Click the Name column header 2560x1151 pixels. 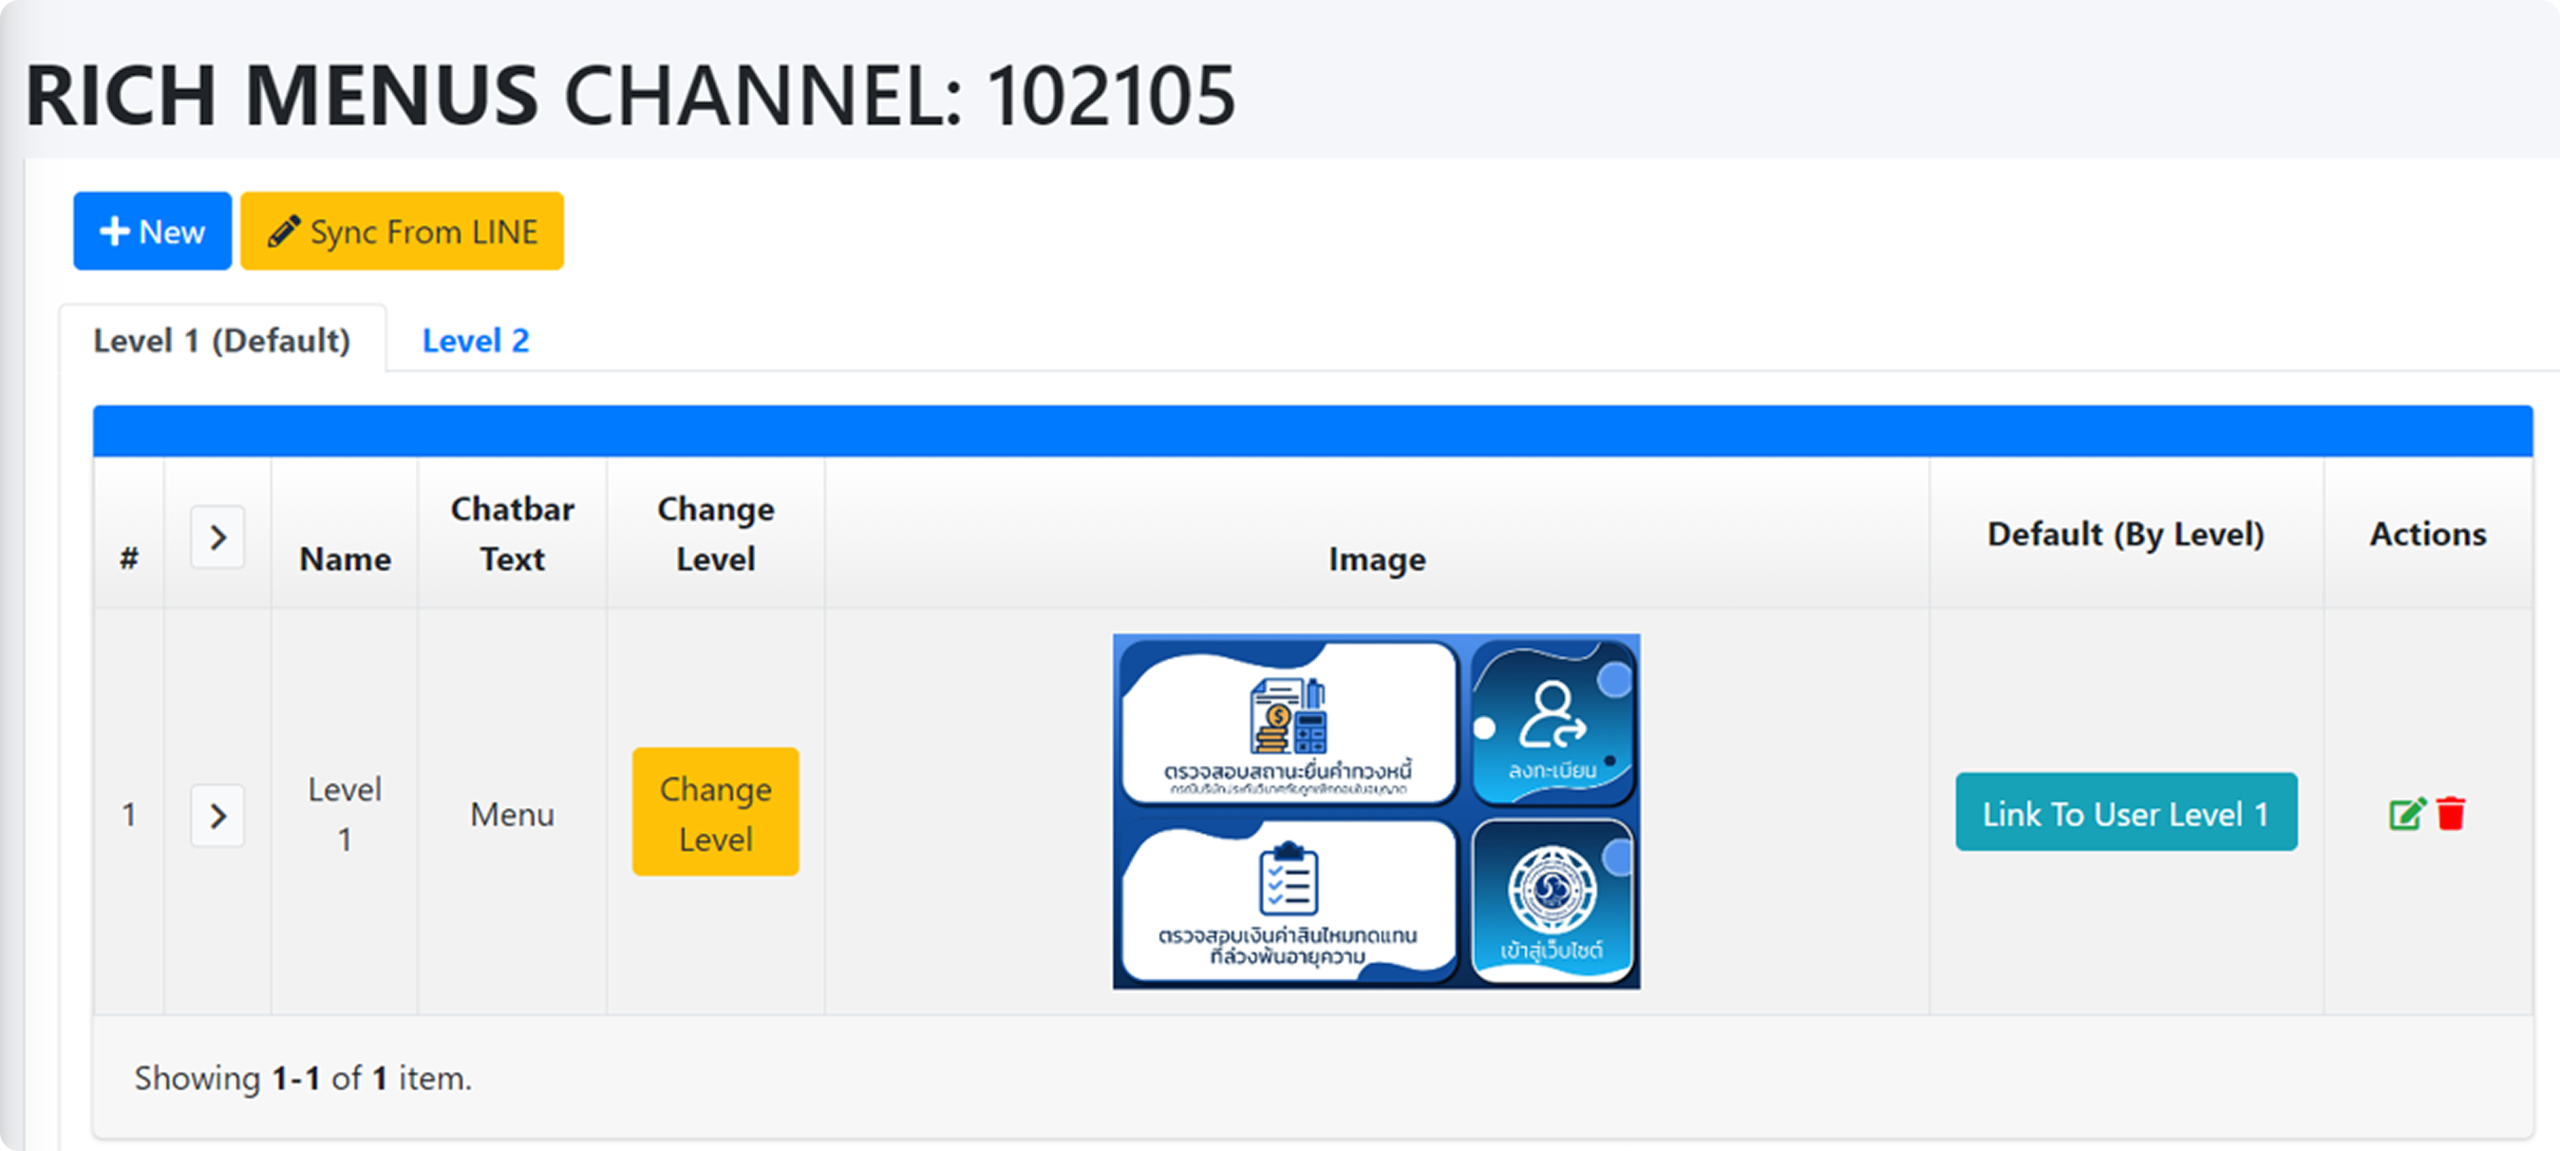[345, 559]
